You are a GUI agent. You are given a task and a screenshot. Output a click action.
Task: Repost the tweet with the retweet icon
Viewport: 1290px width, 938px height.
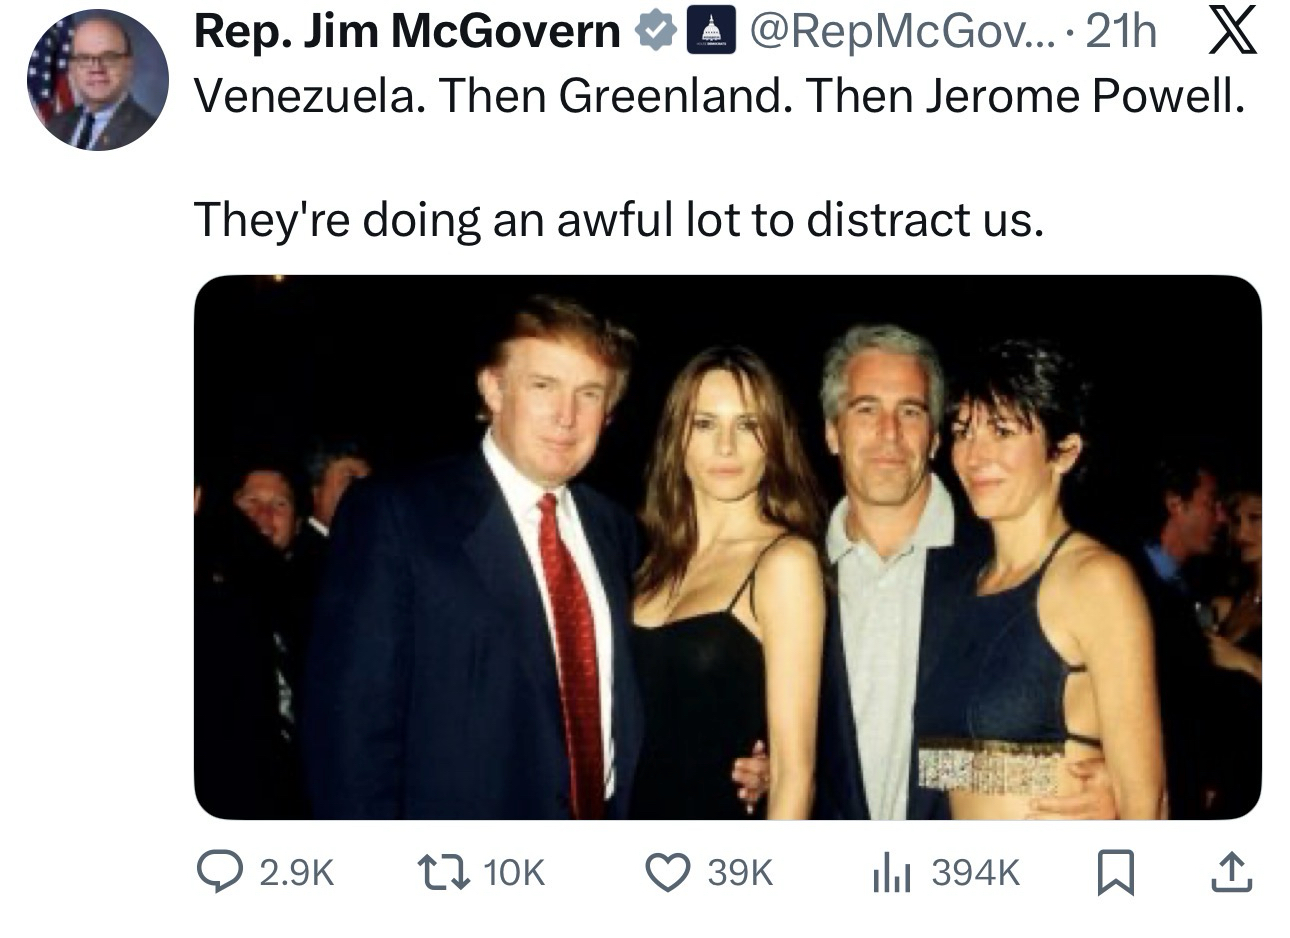pos(440,873)
